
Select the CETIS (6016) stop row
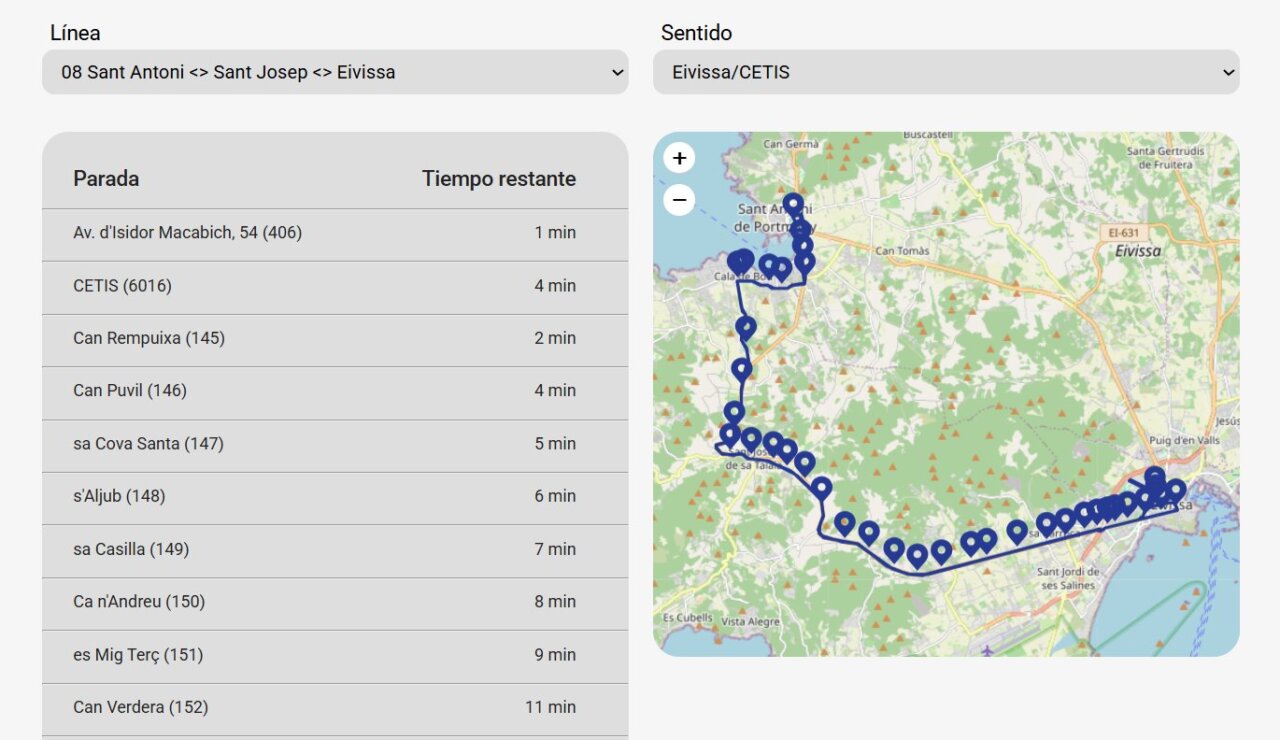point(335,286)
